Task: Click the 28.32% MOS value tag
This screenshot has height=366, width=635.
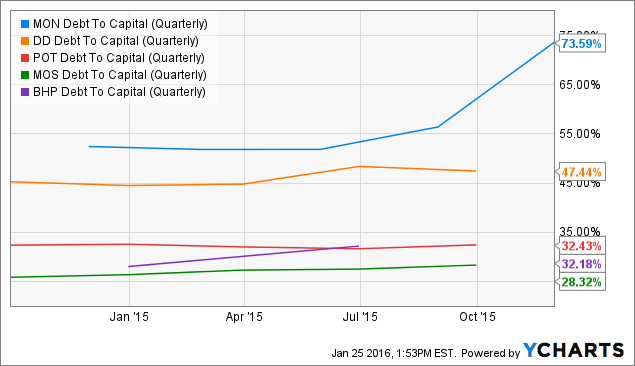Action: click(x=582, y=282)
